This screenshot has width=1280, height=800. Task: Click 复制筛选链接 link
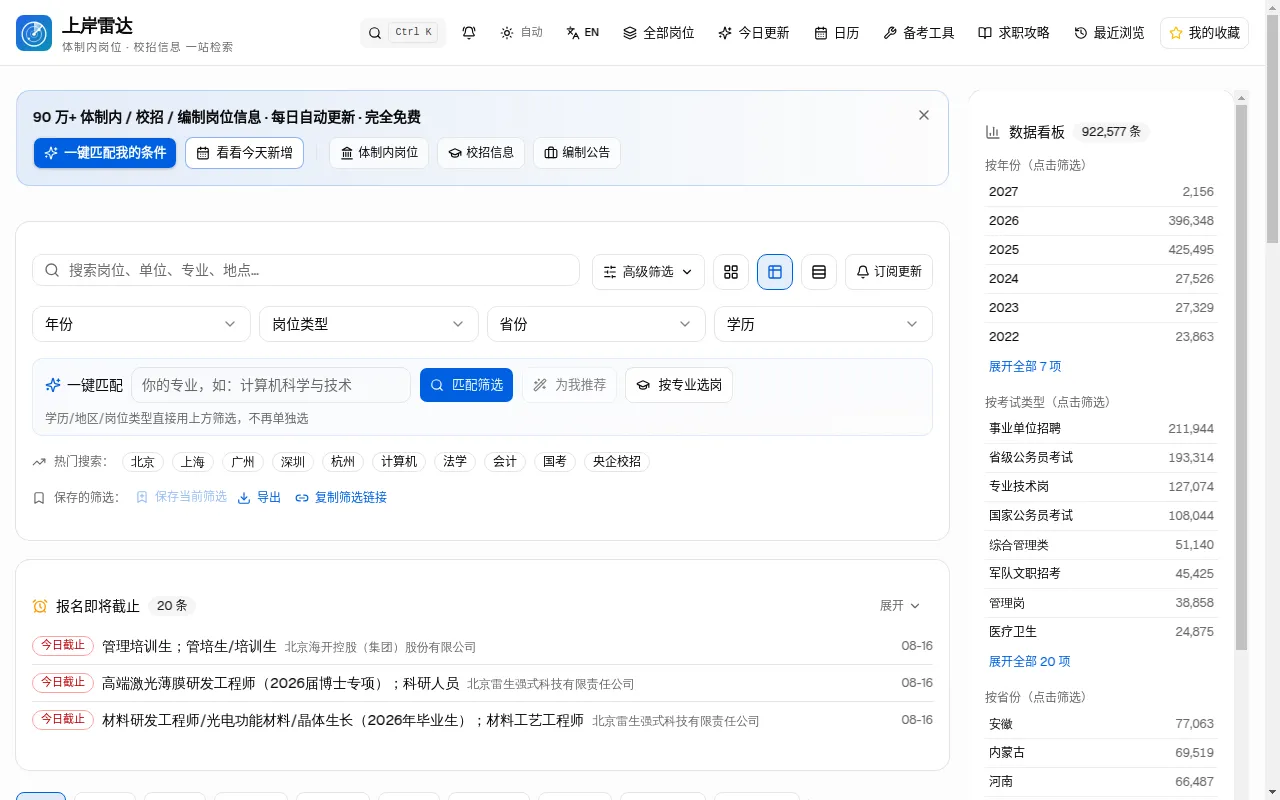pyautogui.click(x=341, y=497)
